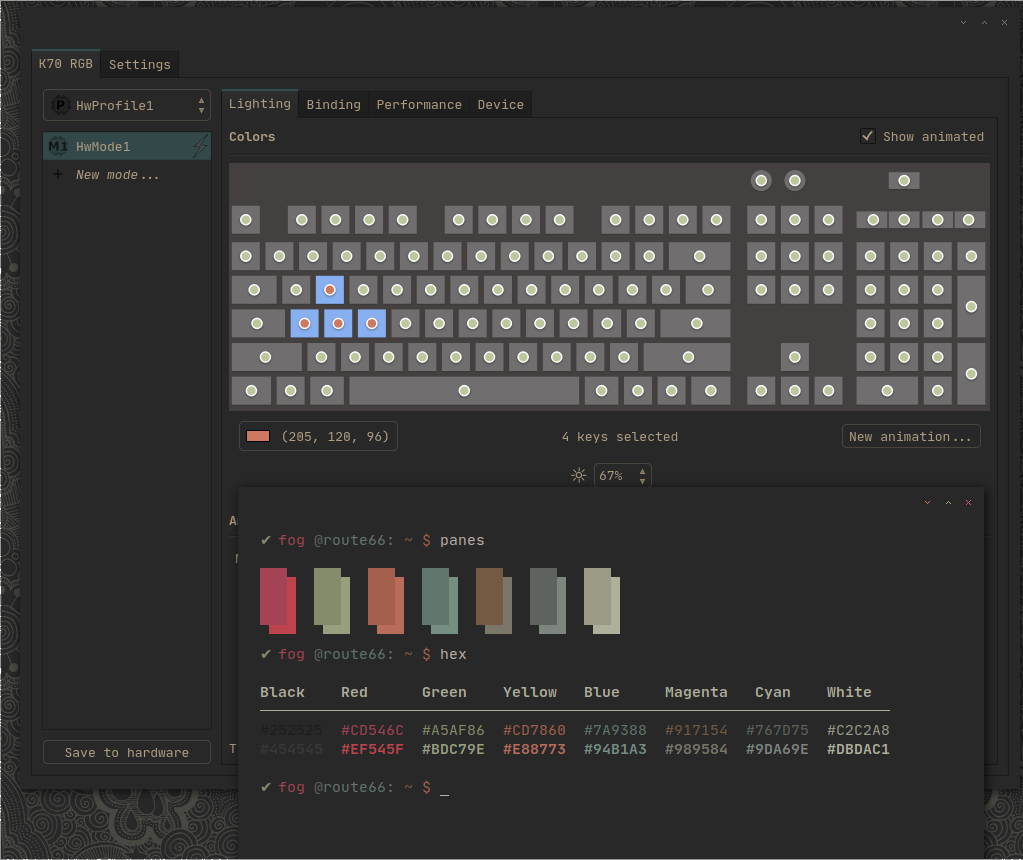
Task: Click hex value #DBDAC1 in terminal
Action: coord(858,749)
